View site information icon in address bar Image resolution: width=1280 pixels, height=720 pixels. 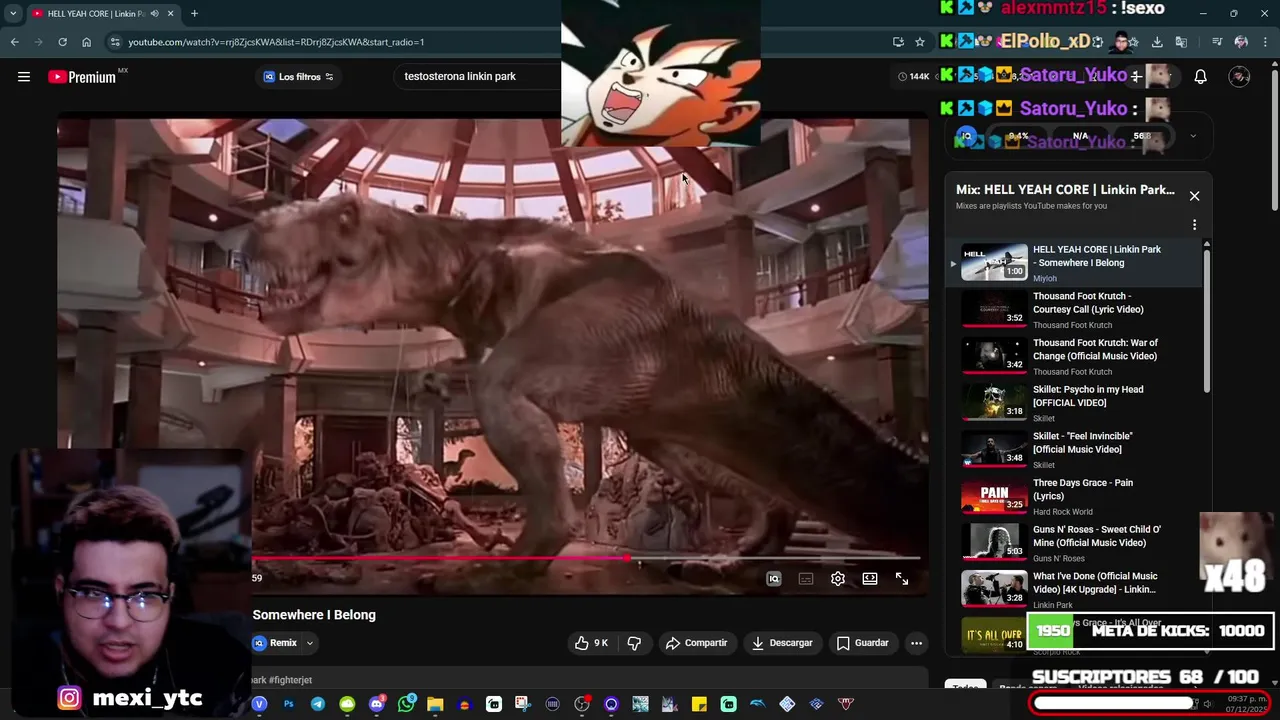(115, 42)
